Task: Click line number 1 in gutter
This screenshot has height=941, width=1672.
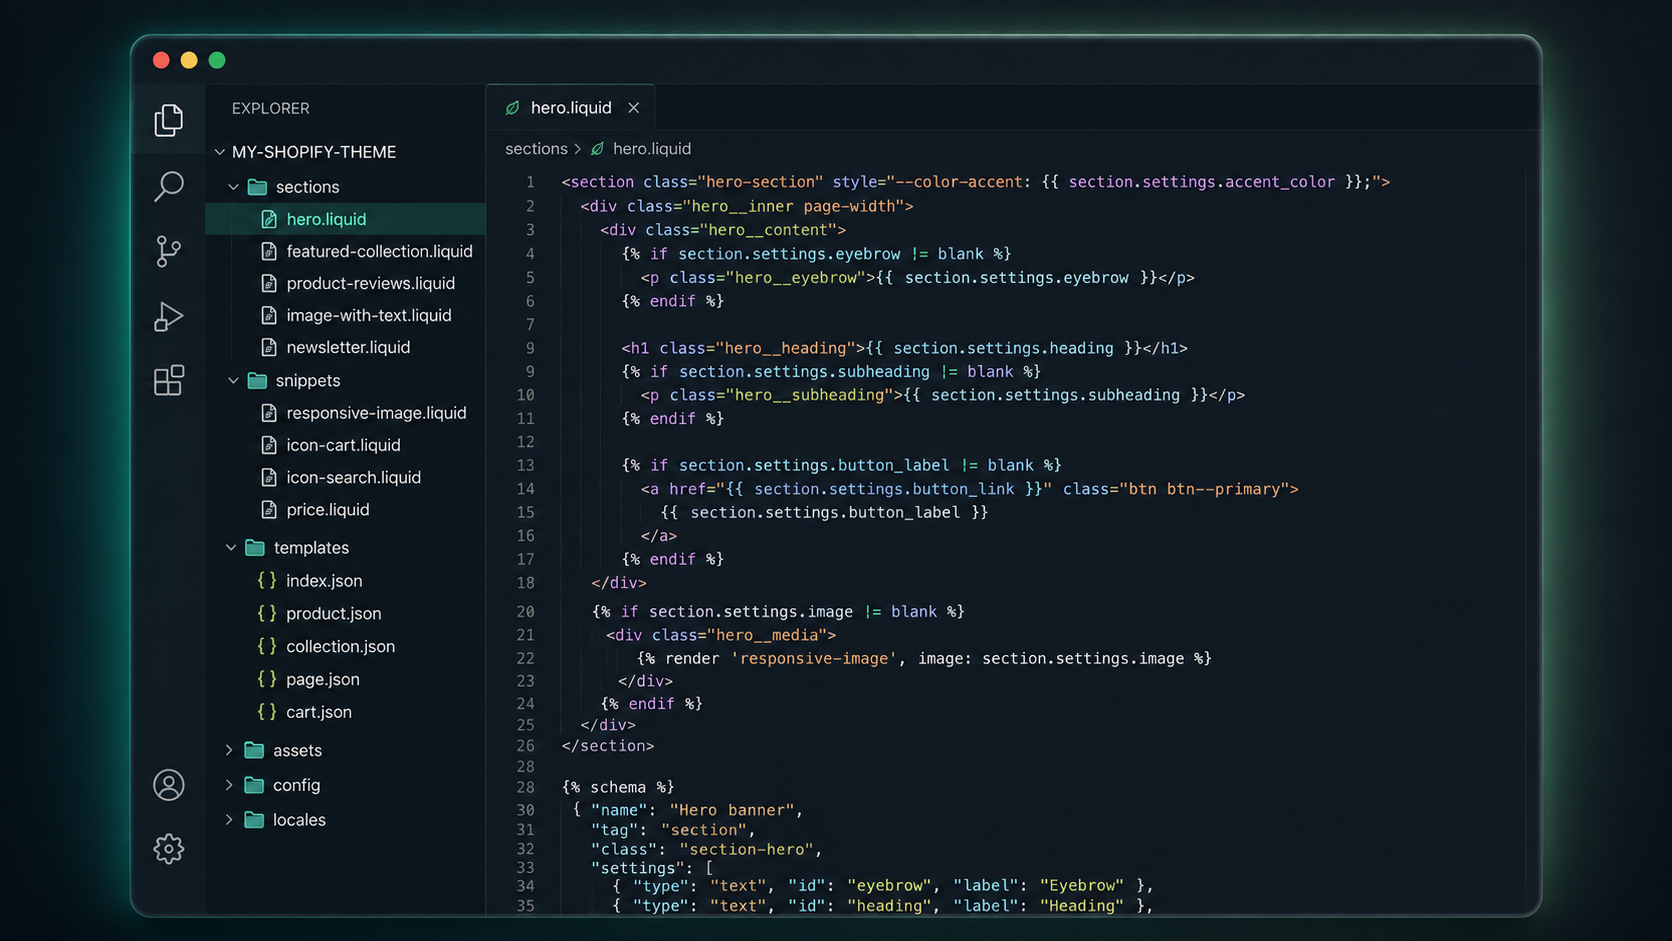Action: [x=530, y=182]
